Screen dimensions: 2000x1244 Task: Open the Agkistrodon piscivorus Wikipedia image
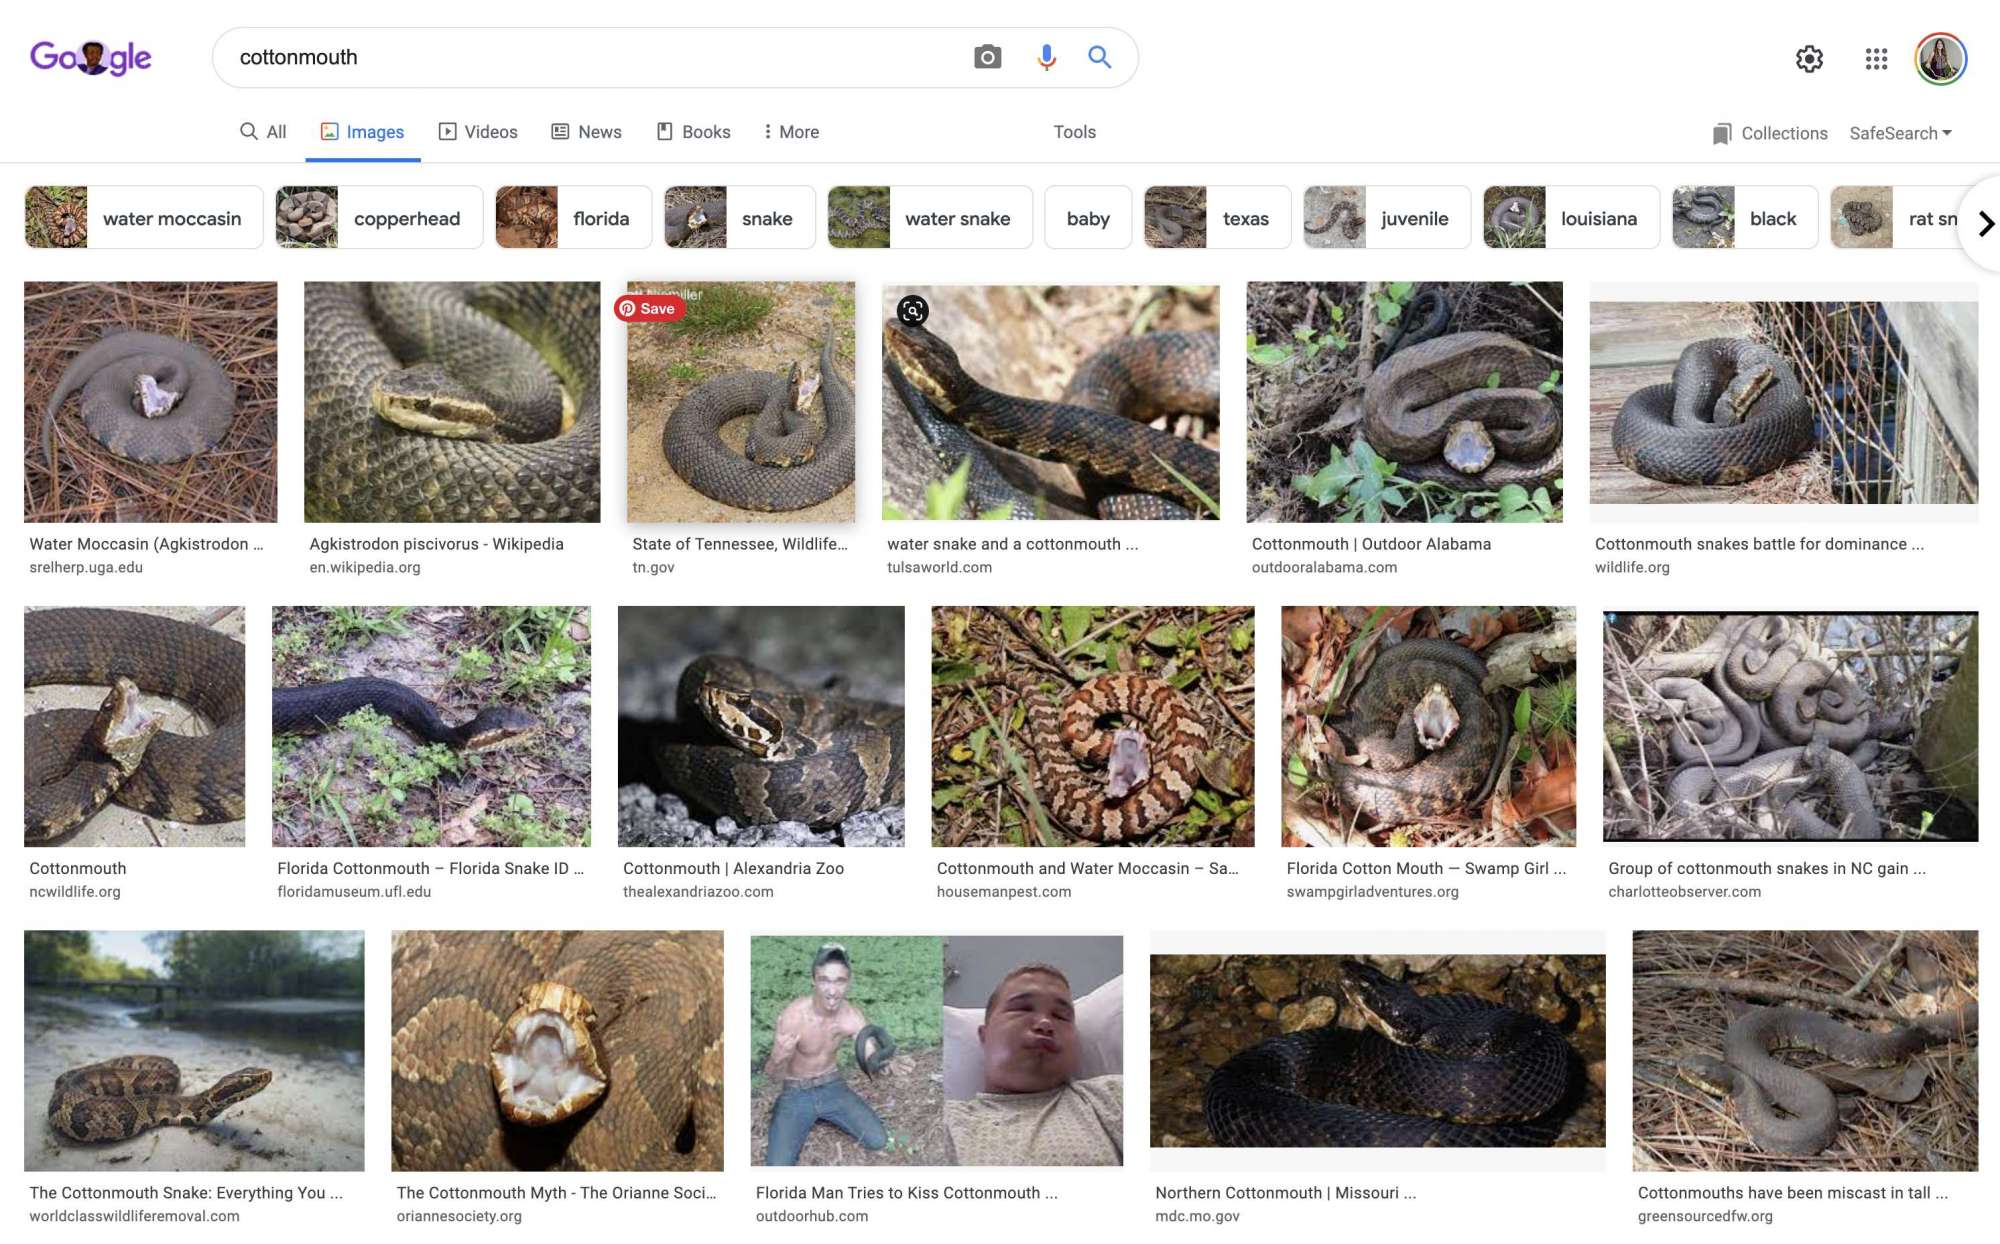click(452, 402)
